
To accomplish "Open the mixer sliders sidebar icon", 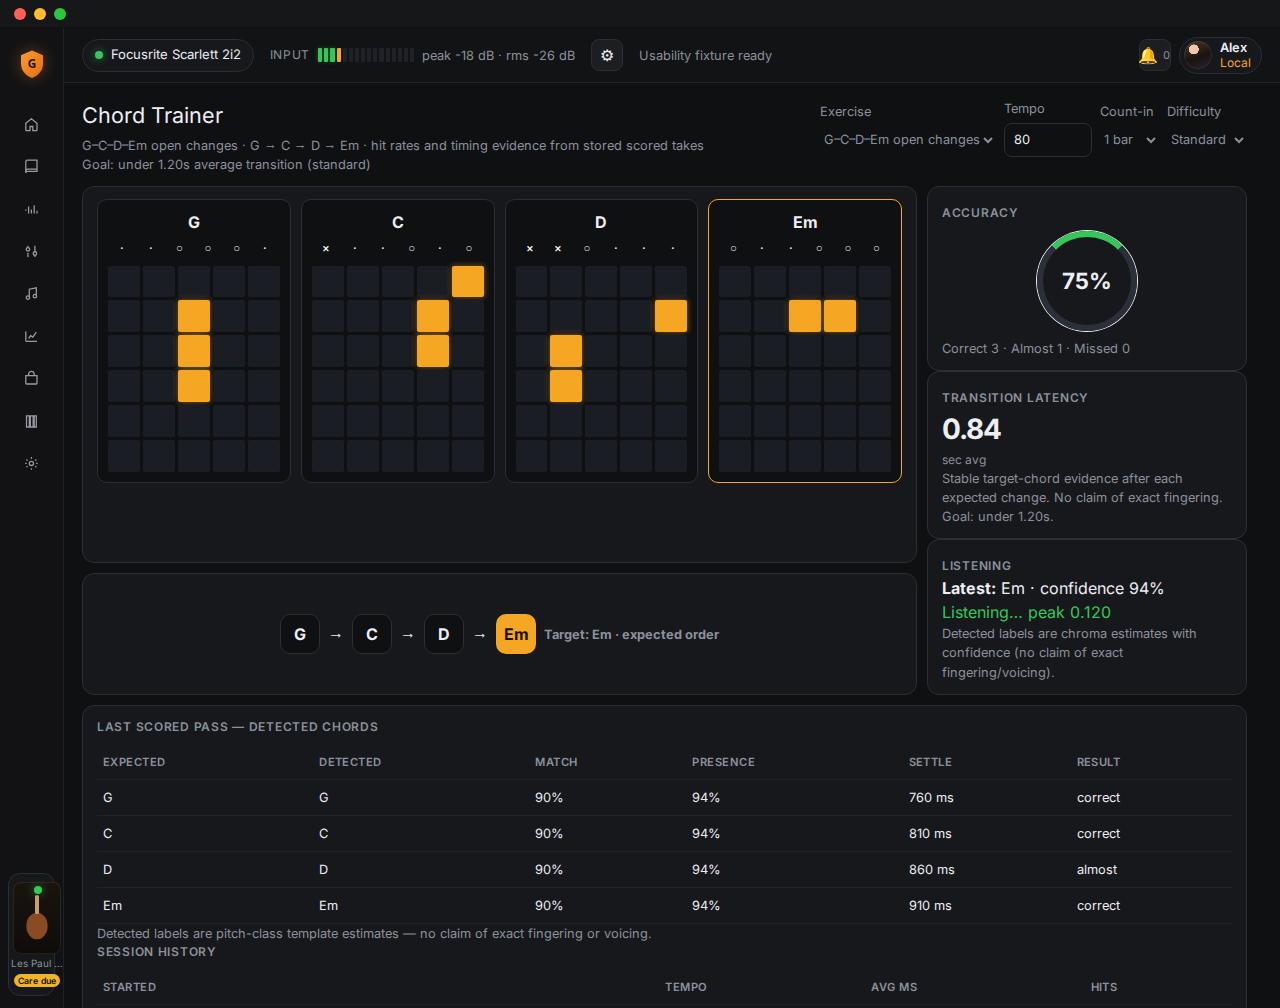I will coord(31,251).
